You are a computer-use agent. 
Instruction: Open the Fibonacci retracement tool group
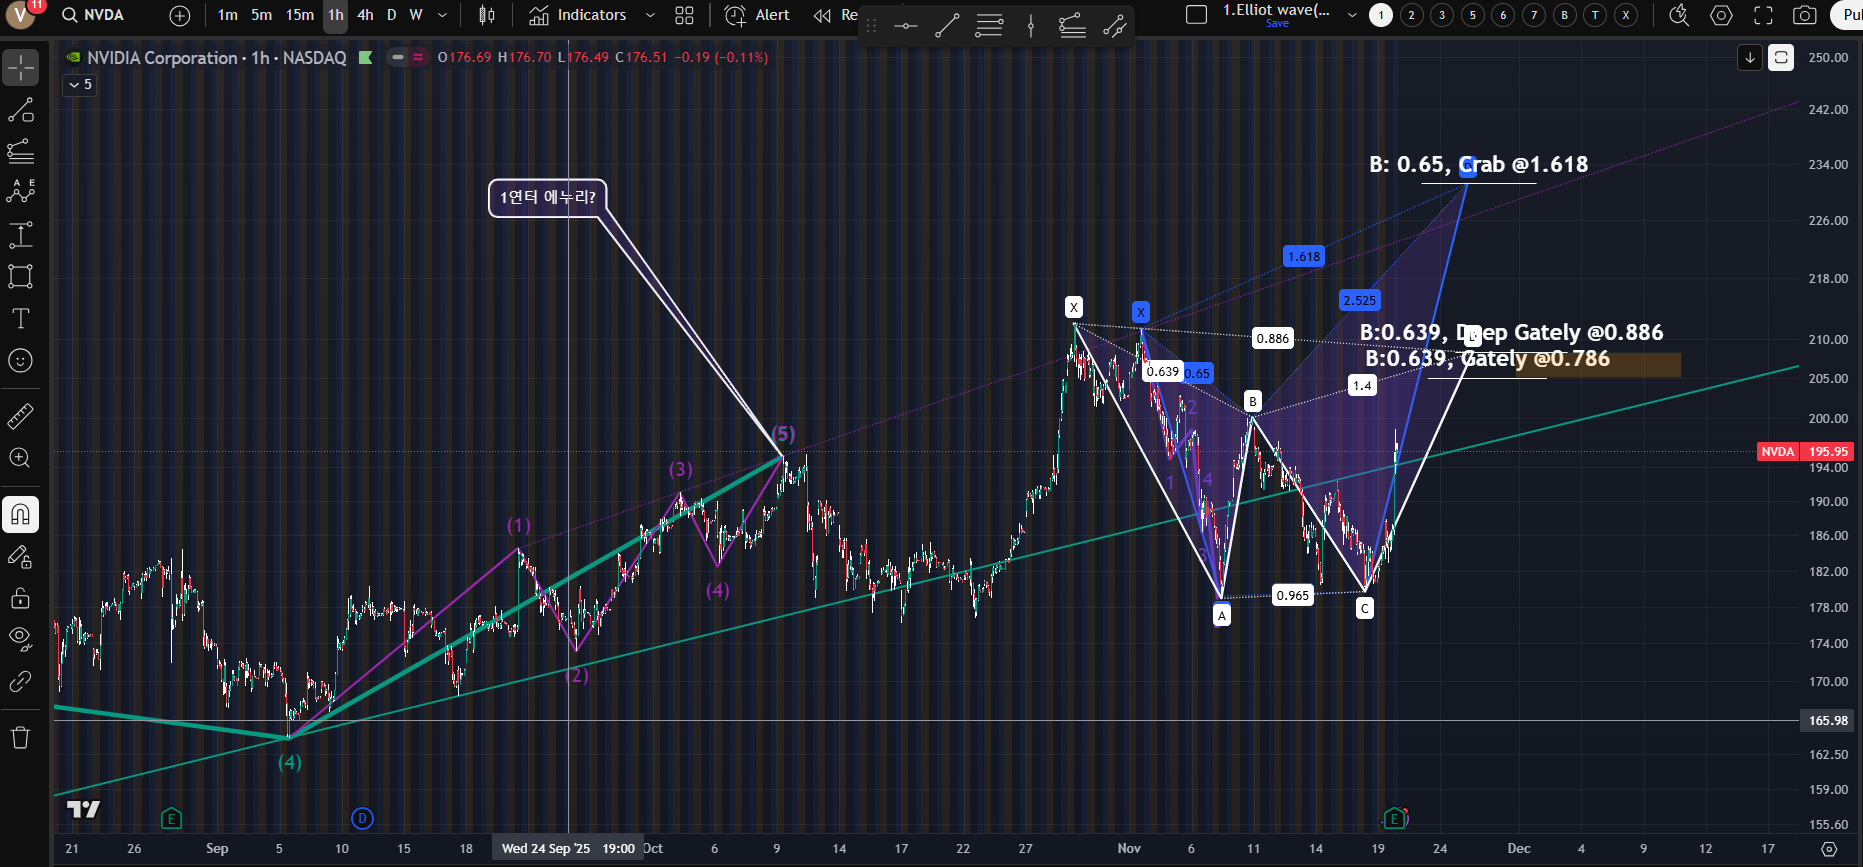(20, 152)
